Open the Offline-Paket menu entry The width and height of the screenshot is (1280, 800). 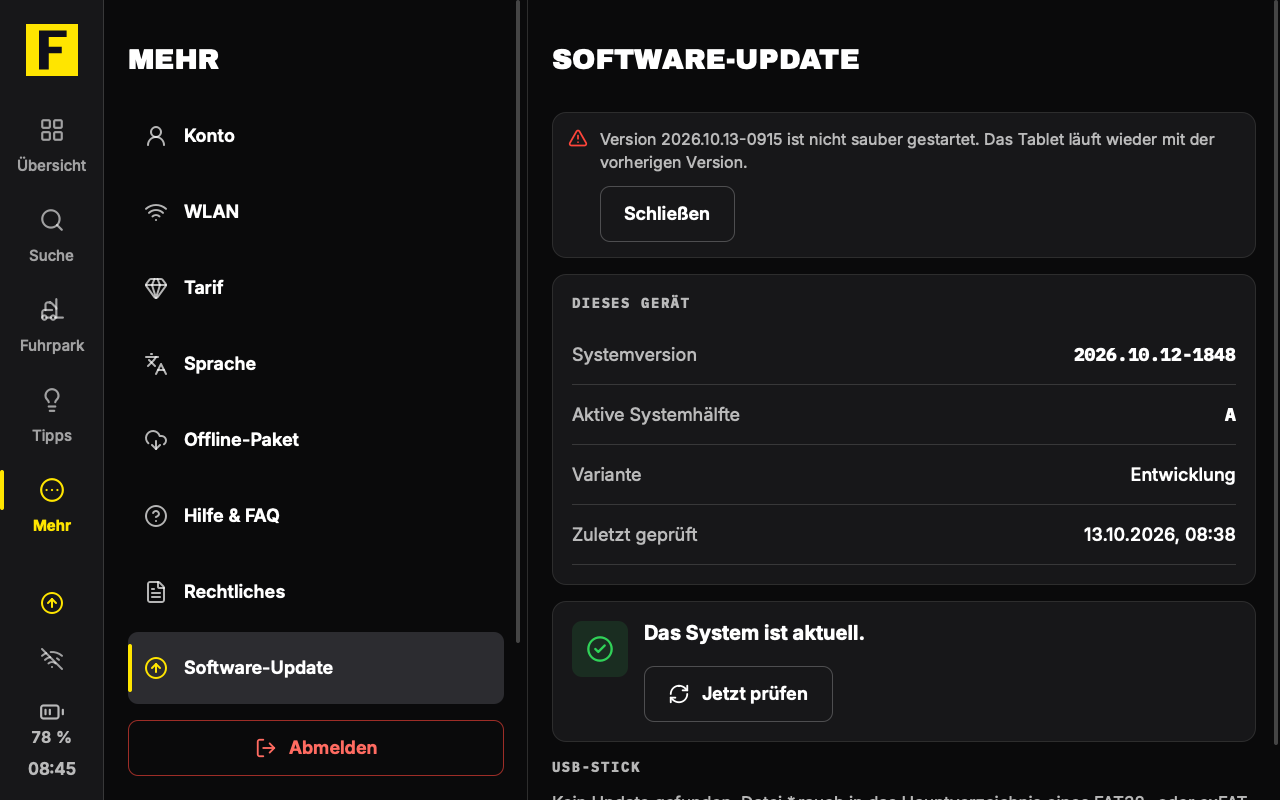pyautogui.click(x=316, y=440)
